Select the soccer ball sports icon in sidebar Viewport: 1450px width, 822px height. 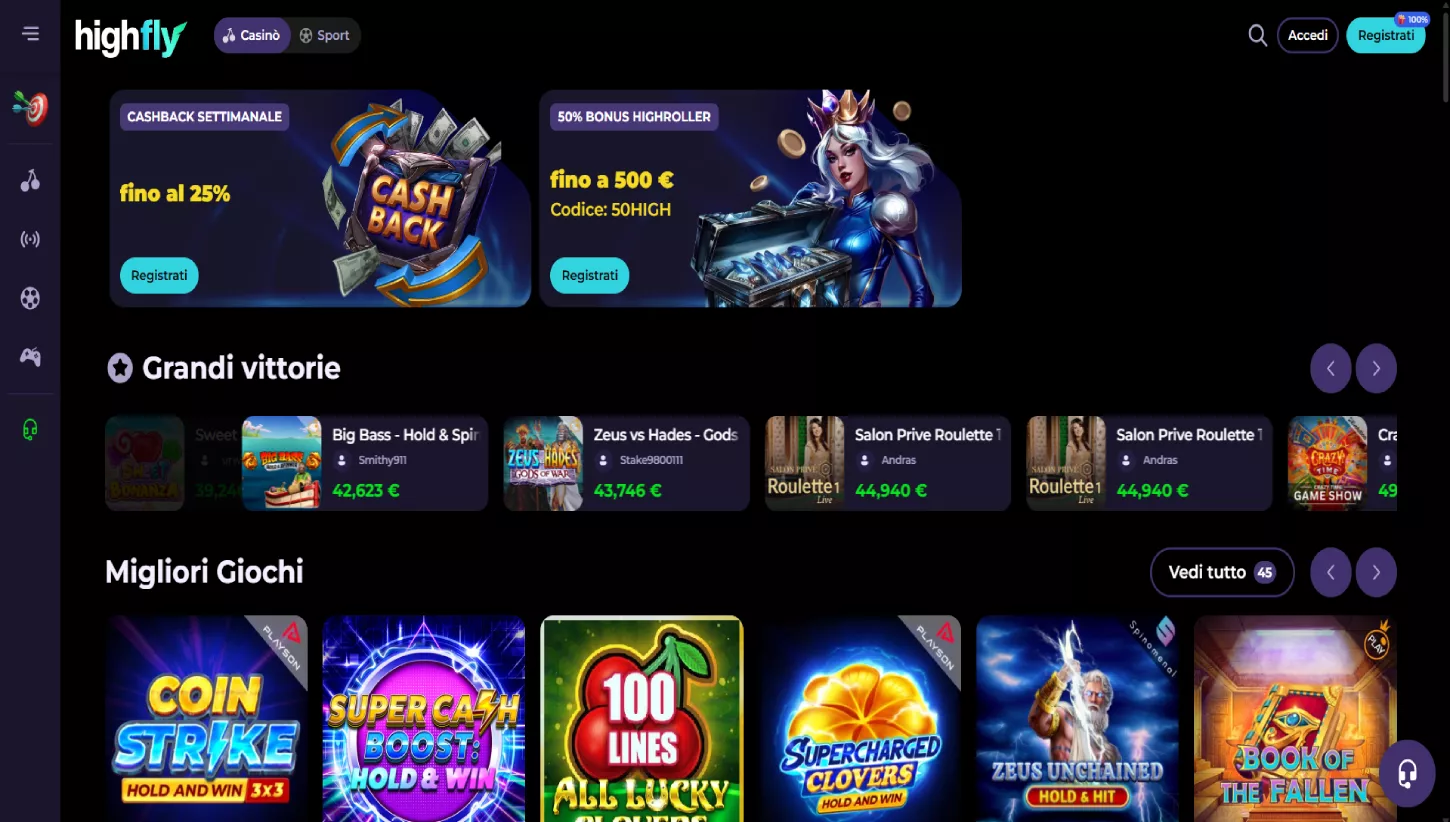[x=31, y=298]
